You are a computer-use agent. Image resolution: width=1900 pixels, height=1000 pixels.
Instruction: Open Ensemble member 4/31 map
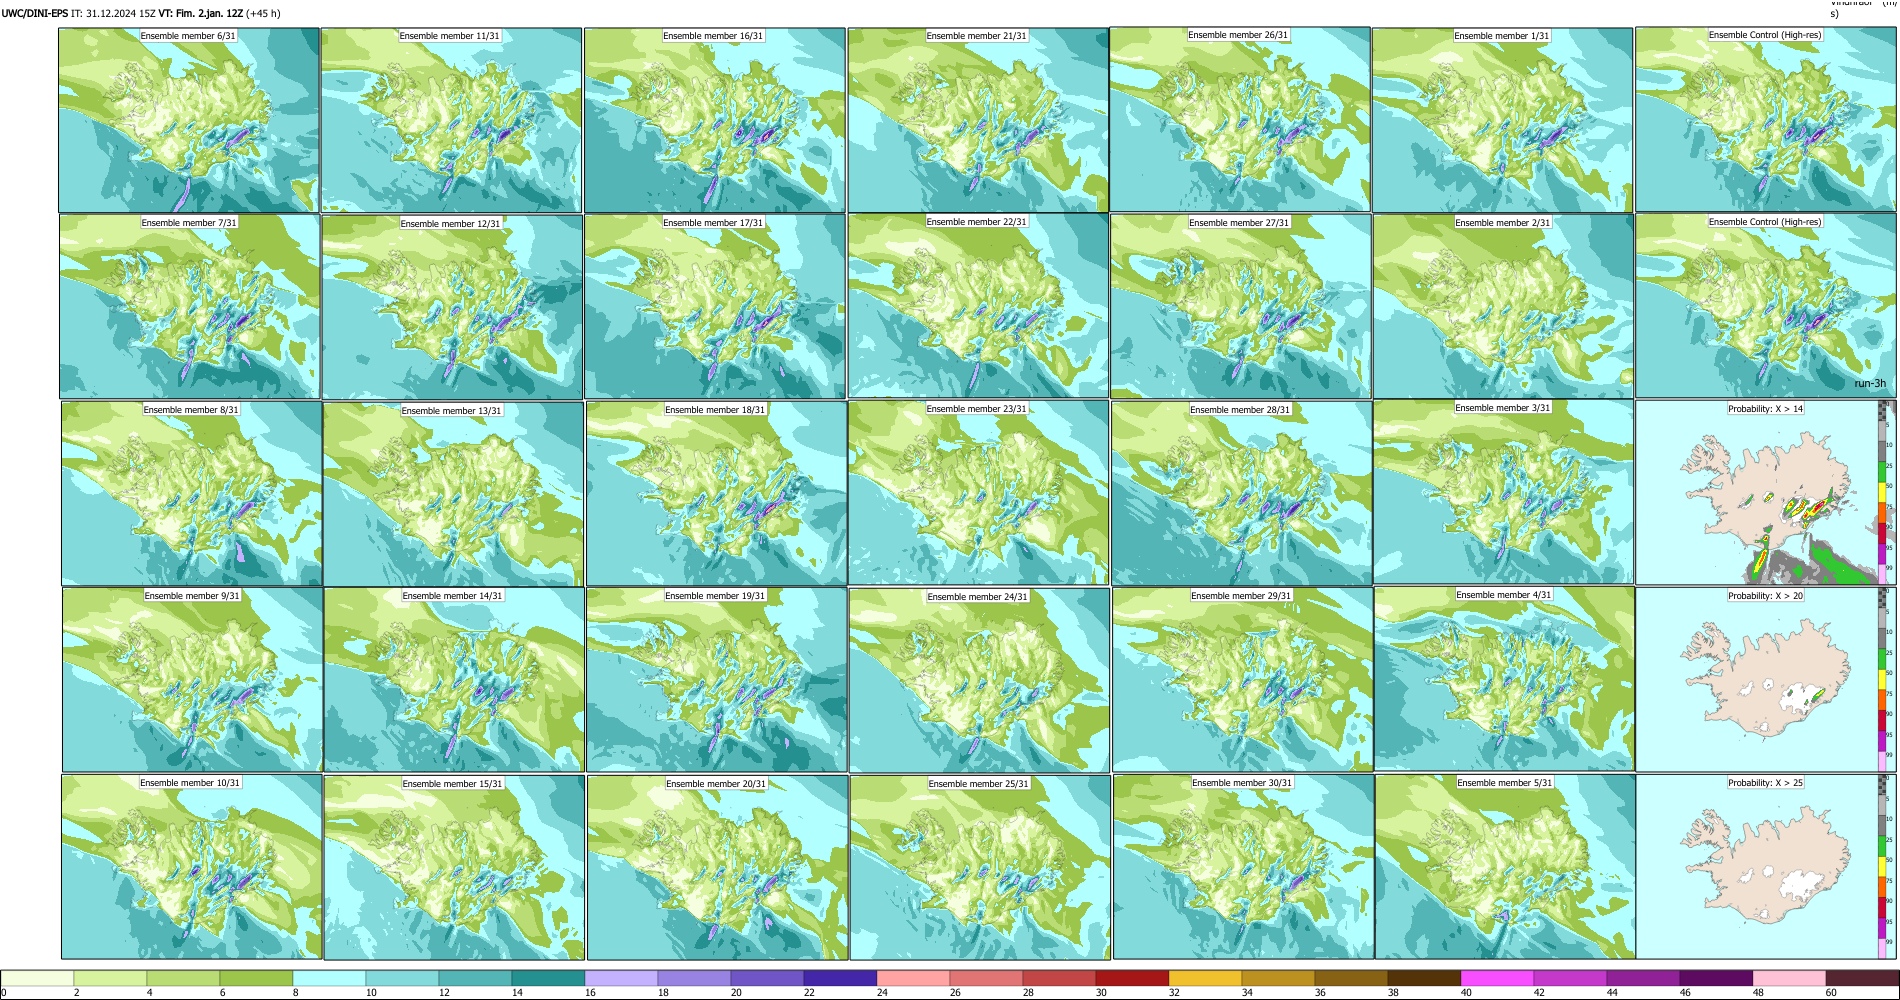1504,679
